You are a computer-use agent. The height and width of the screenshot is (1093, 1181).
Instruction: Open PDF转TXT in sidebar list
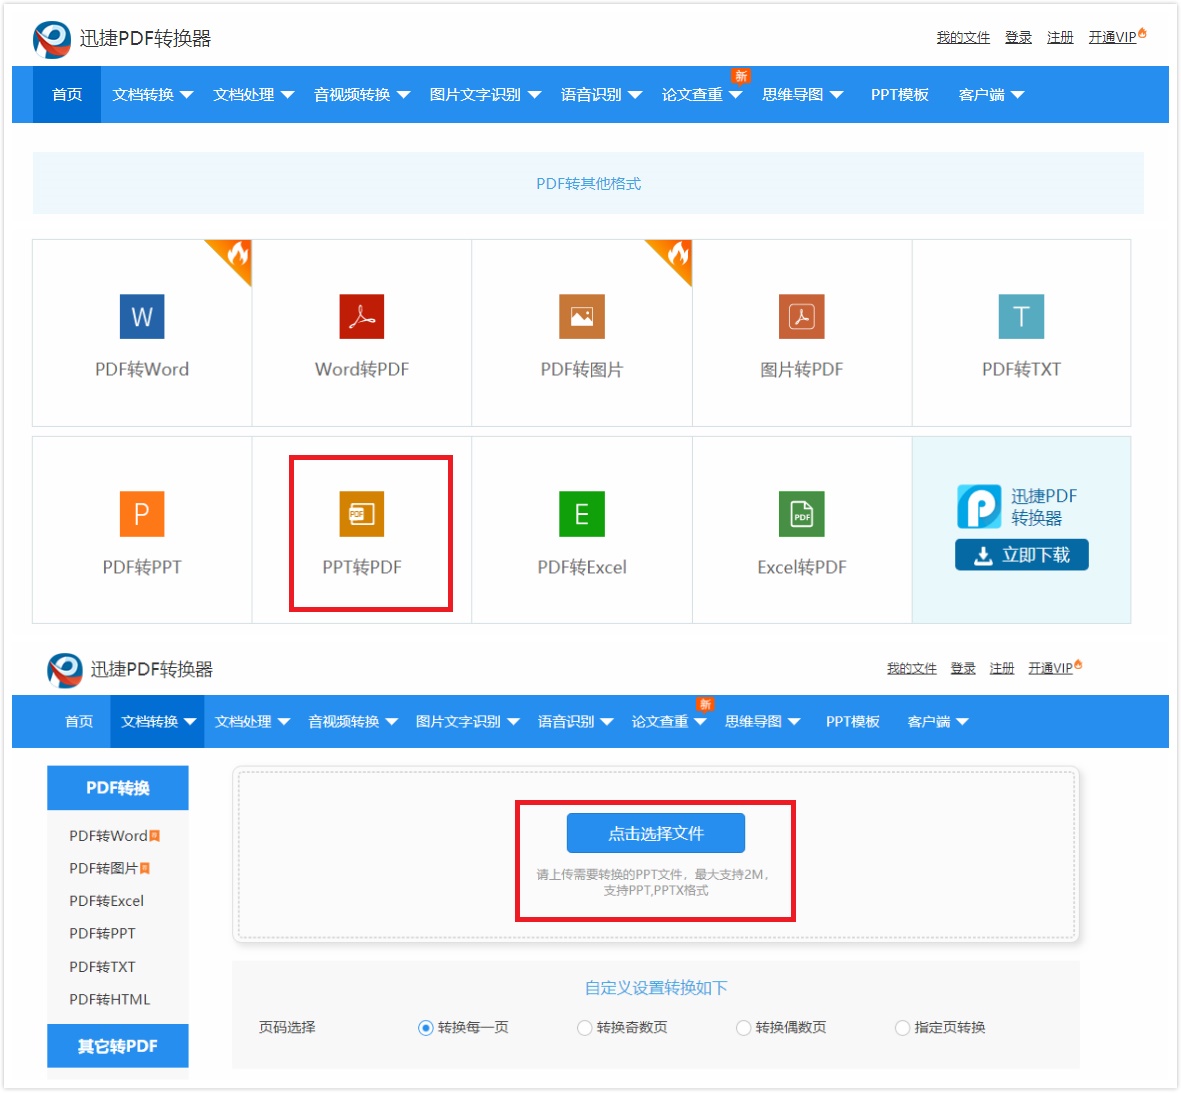(102, 967)
